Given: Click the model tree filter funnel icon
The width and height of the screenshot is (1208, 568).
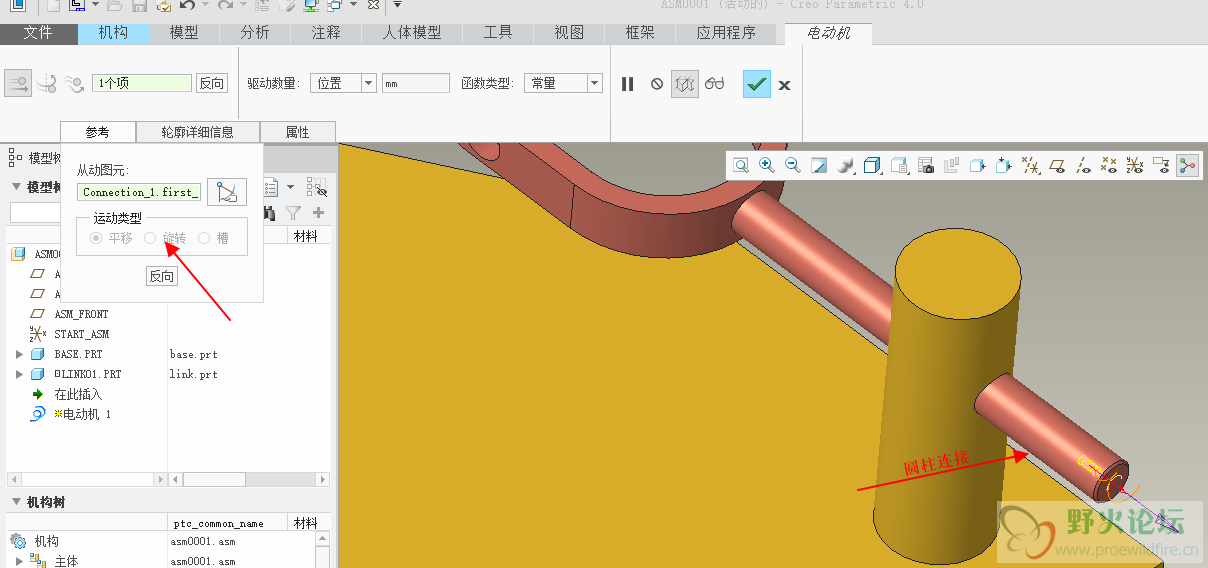Looking at the screenshot, I should point(293,212).
